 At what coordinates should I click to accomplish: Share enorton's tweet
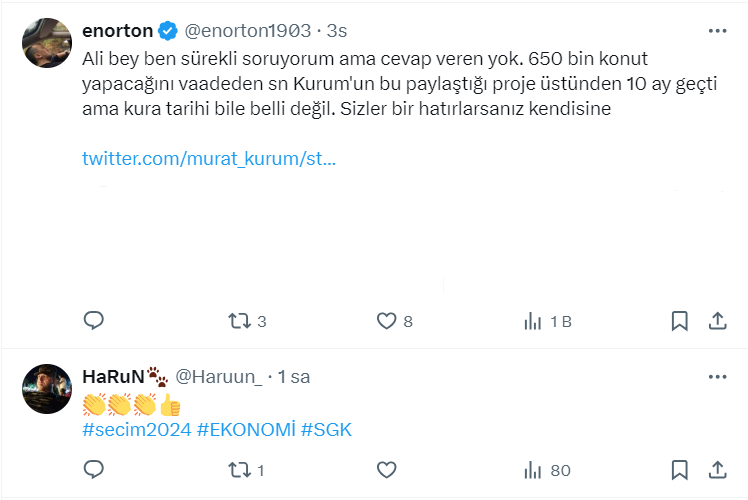click(717, 321)
